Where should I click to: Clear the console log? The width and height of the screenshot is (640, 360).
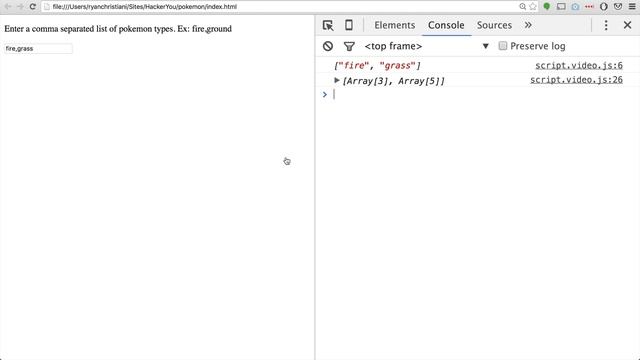click(x=328, y=46)
